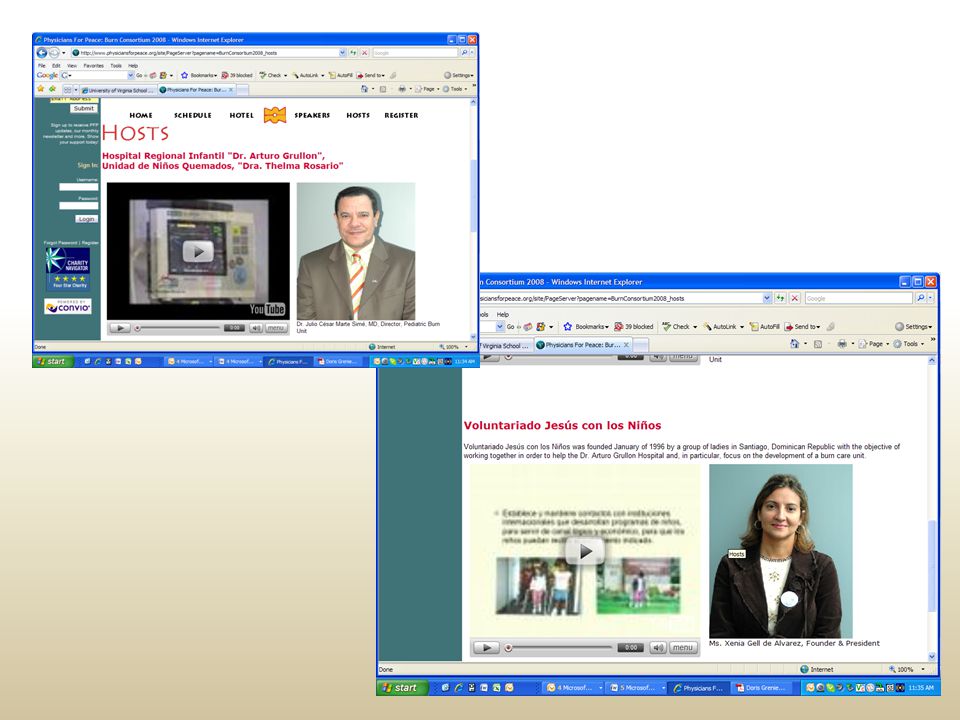
Task: Click the SPEAKERS navigation link
Action: (312, 115)
